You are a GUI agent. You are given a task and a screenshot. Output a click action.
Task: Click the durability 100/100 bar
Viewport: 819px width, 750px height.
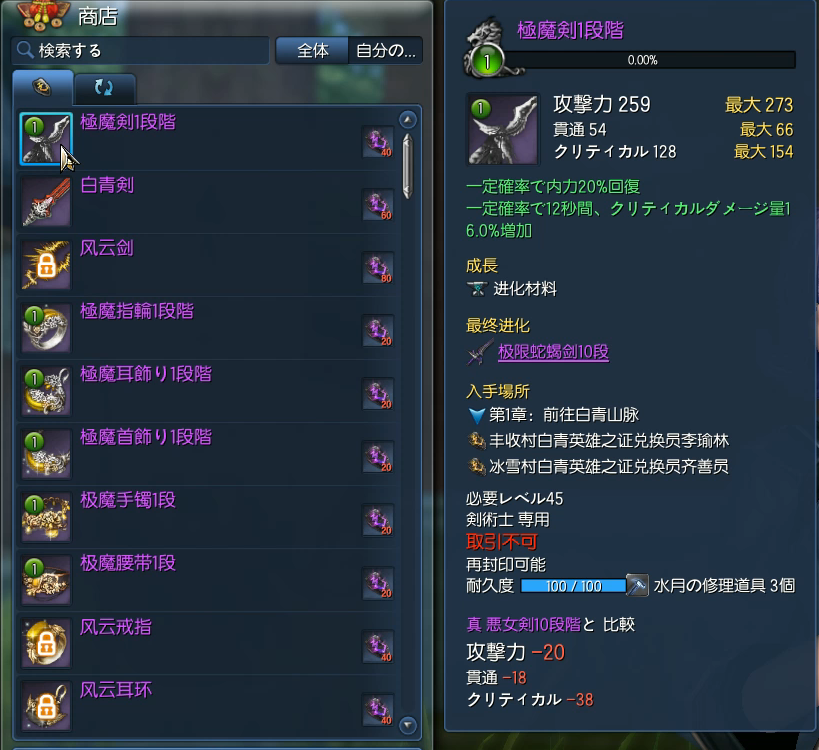(574, 586)
